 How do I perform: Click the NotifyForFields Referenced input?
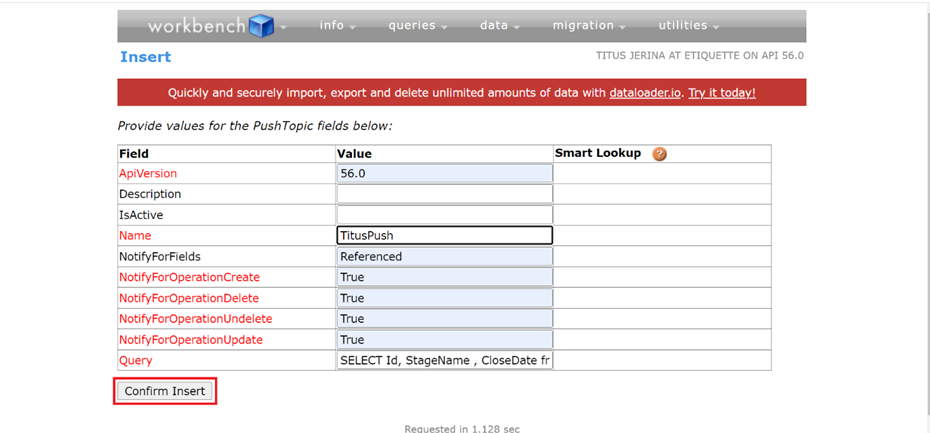[x=444, y=256]
